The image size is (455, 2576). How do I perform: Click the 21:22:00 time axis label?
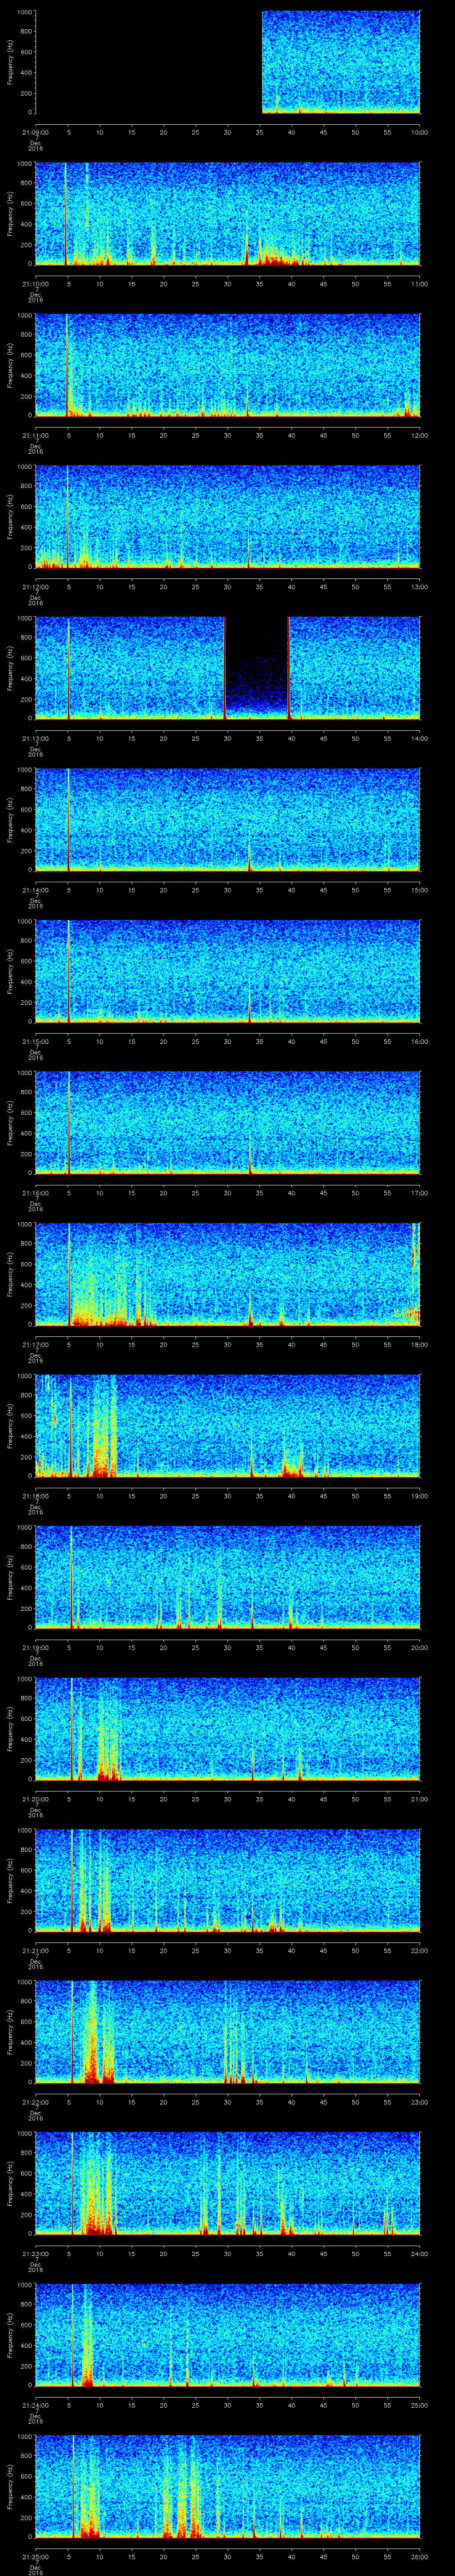(x=35, y=2102)
